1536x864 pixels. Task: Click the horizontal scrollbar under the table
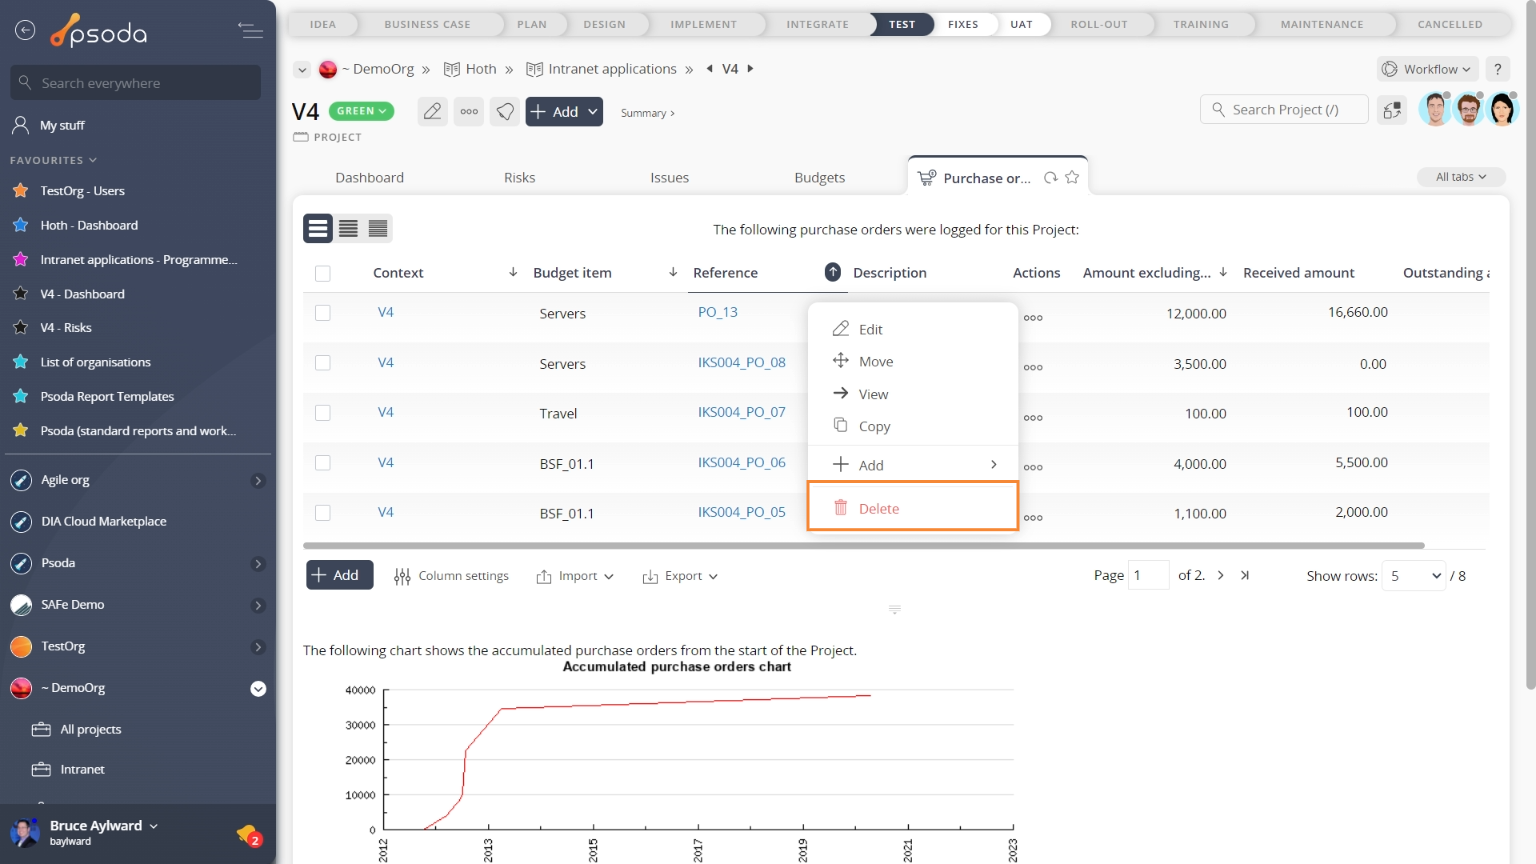pos(864,546)
